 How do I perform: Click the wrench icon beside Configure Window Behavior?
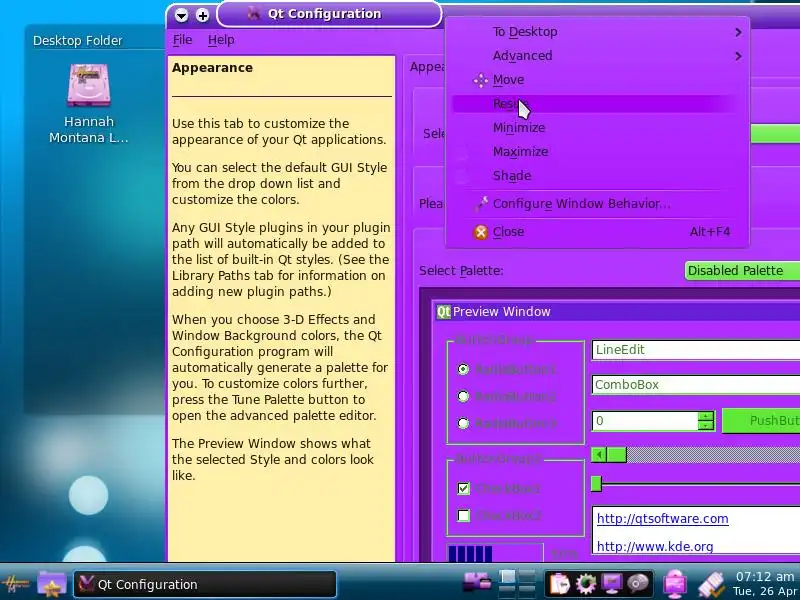tap(481, 204)
